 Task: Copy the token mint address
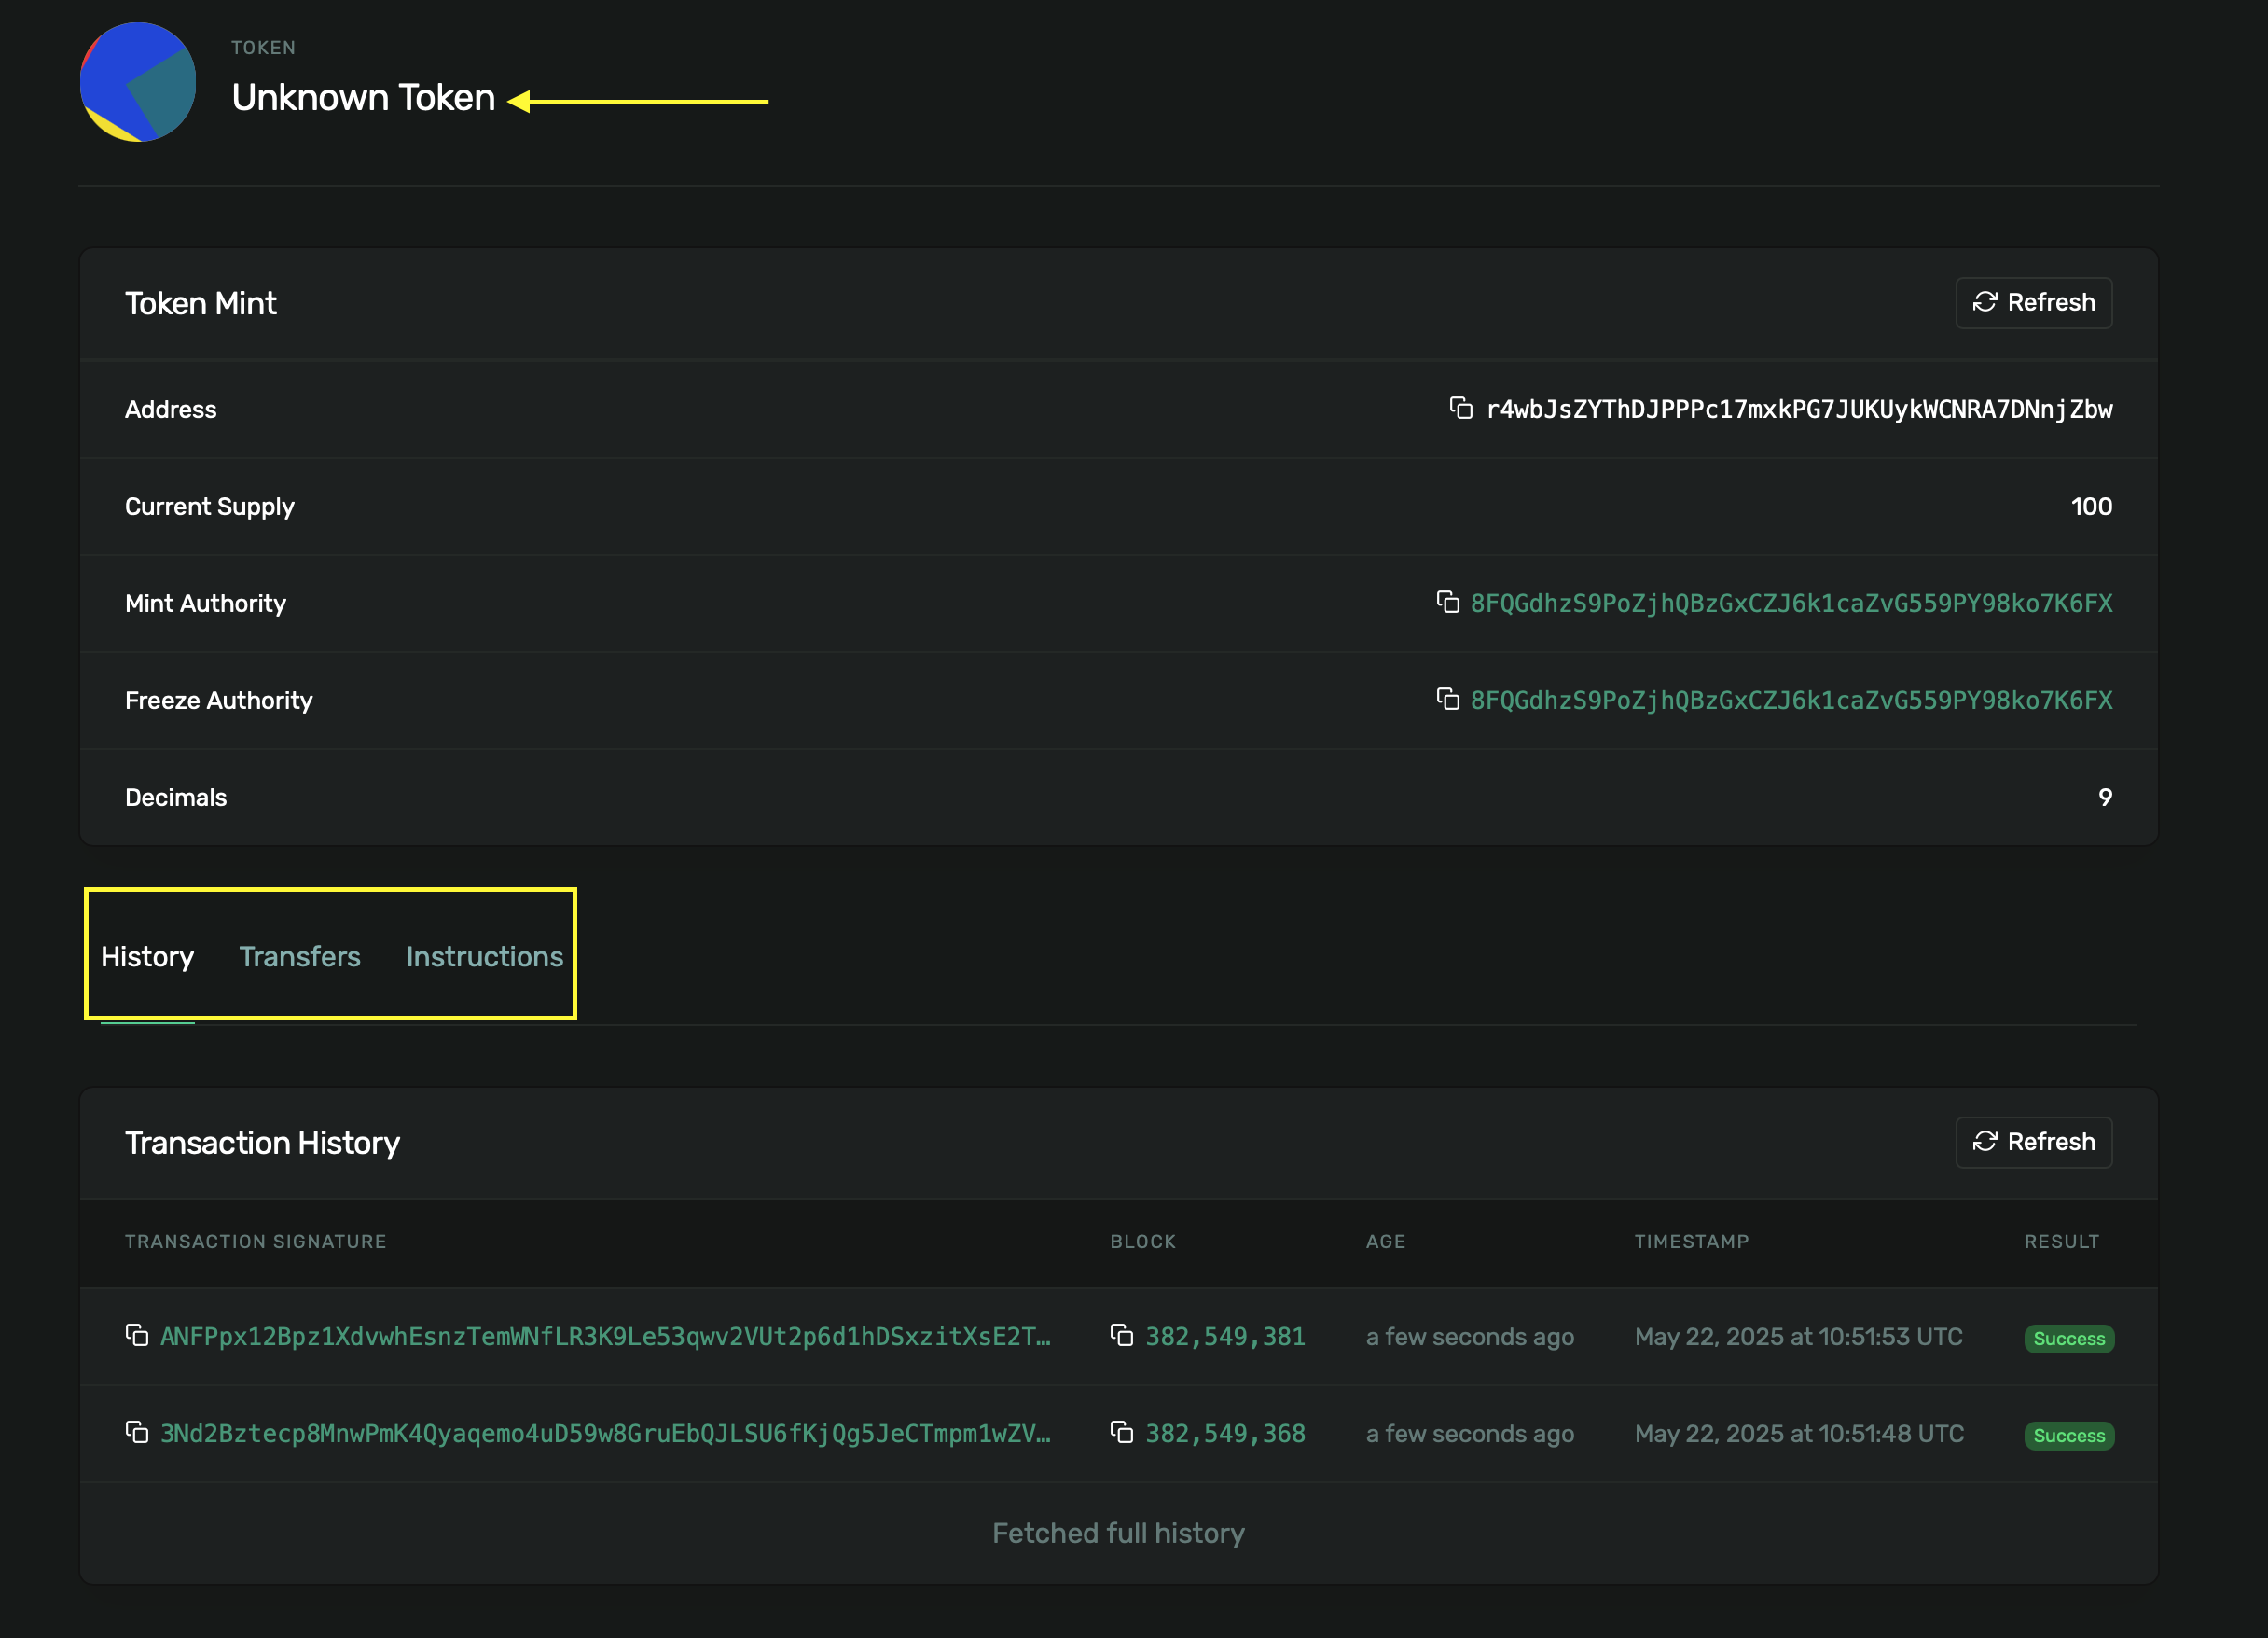[x=1462, y=409]
